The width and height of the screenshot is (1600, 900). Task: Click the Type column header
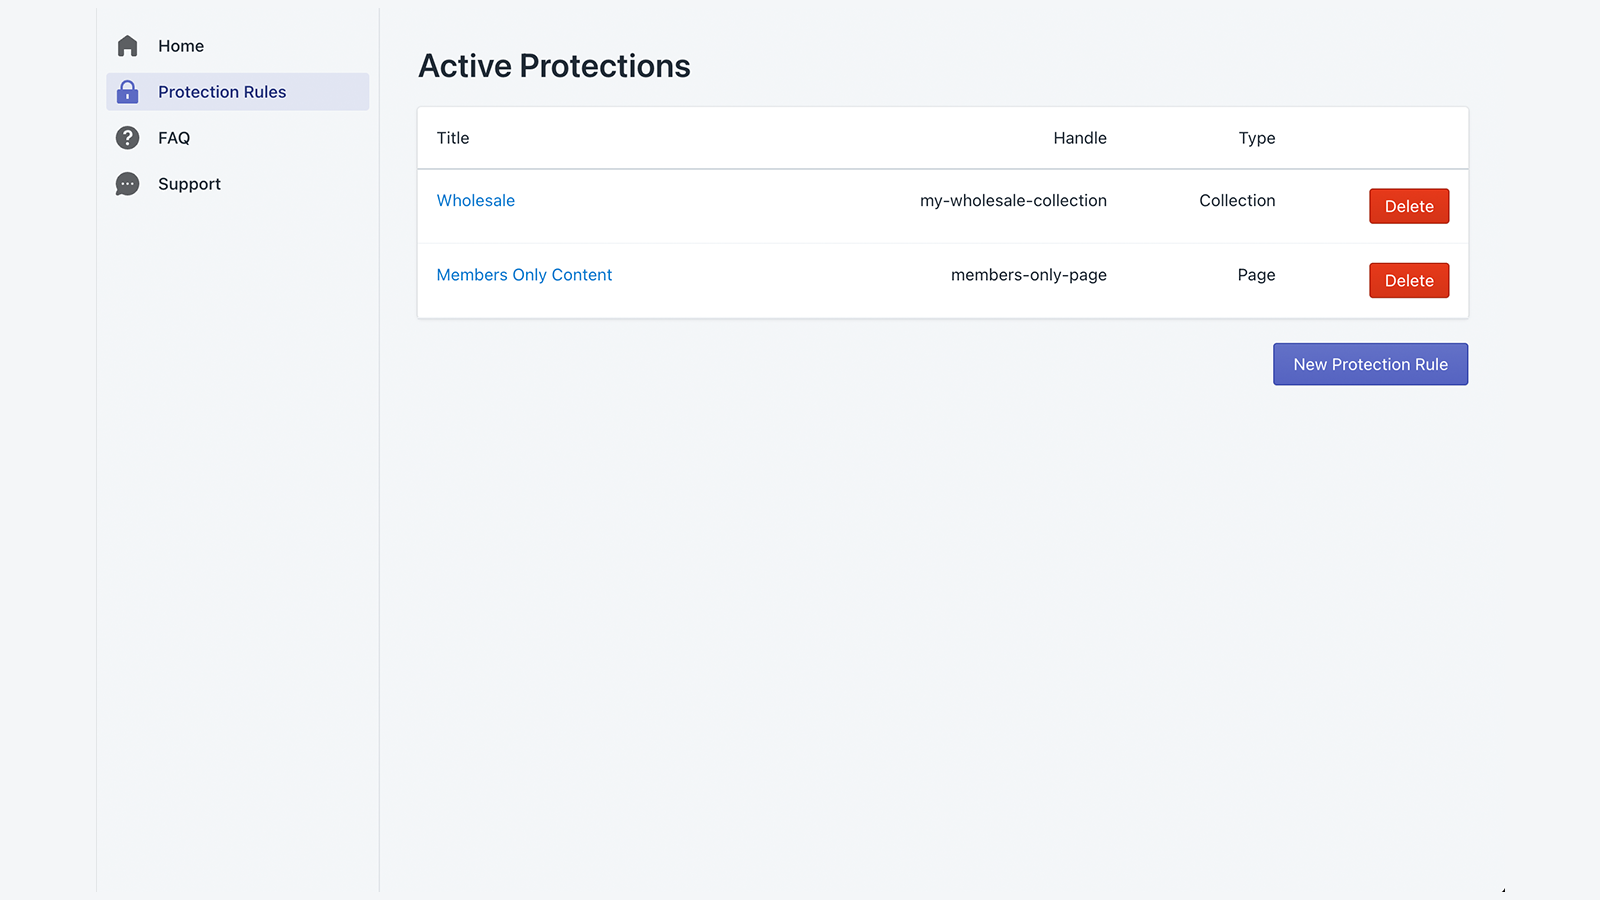pos(1256,138)
